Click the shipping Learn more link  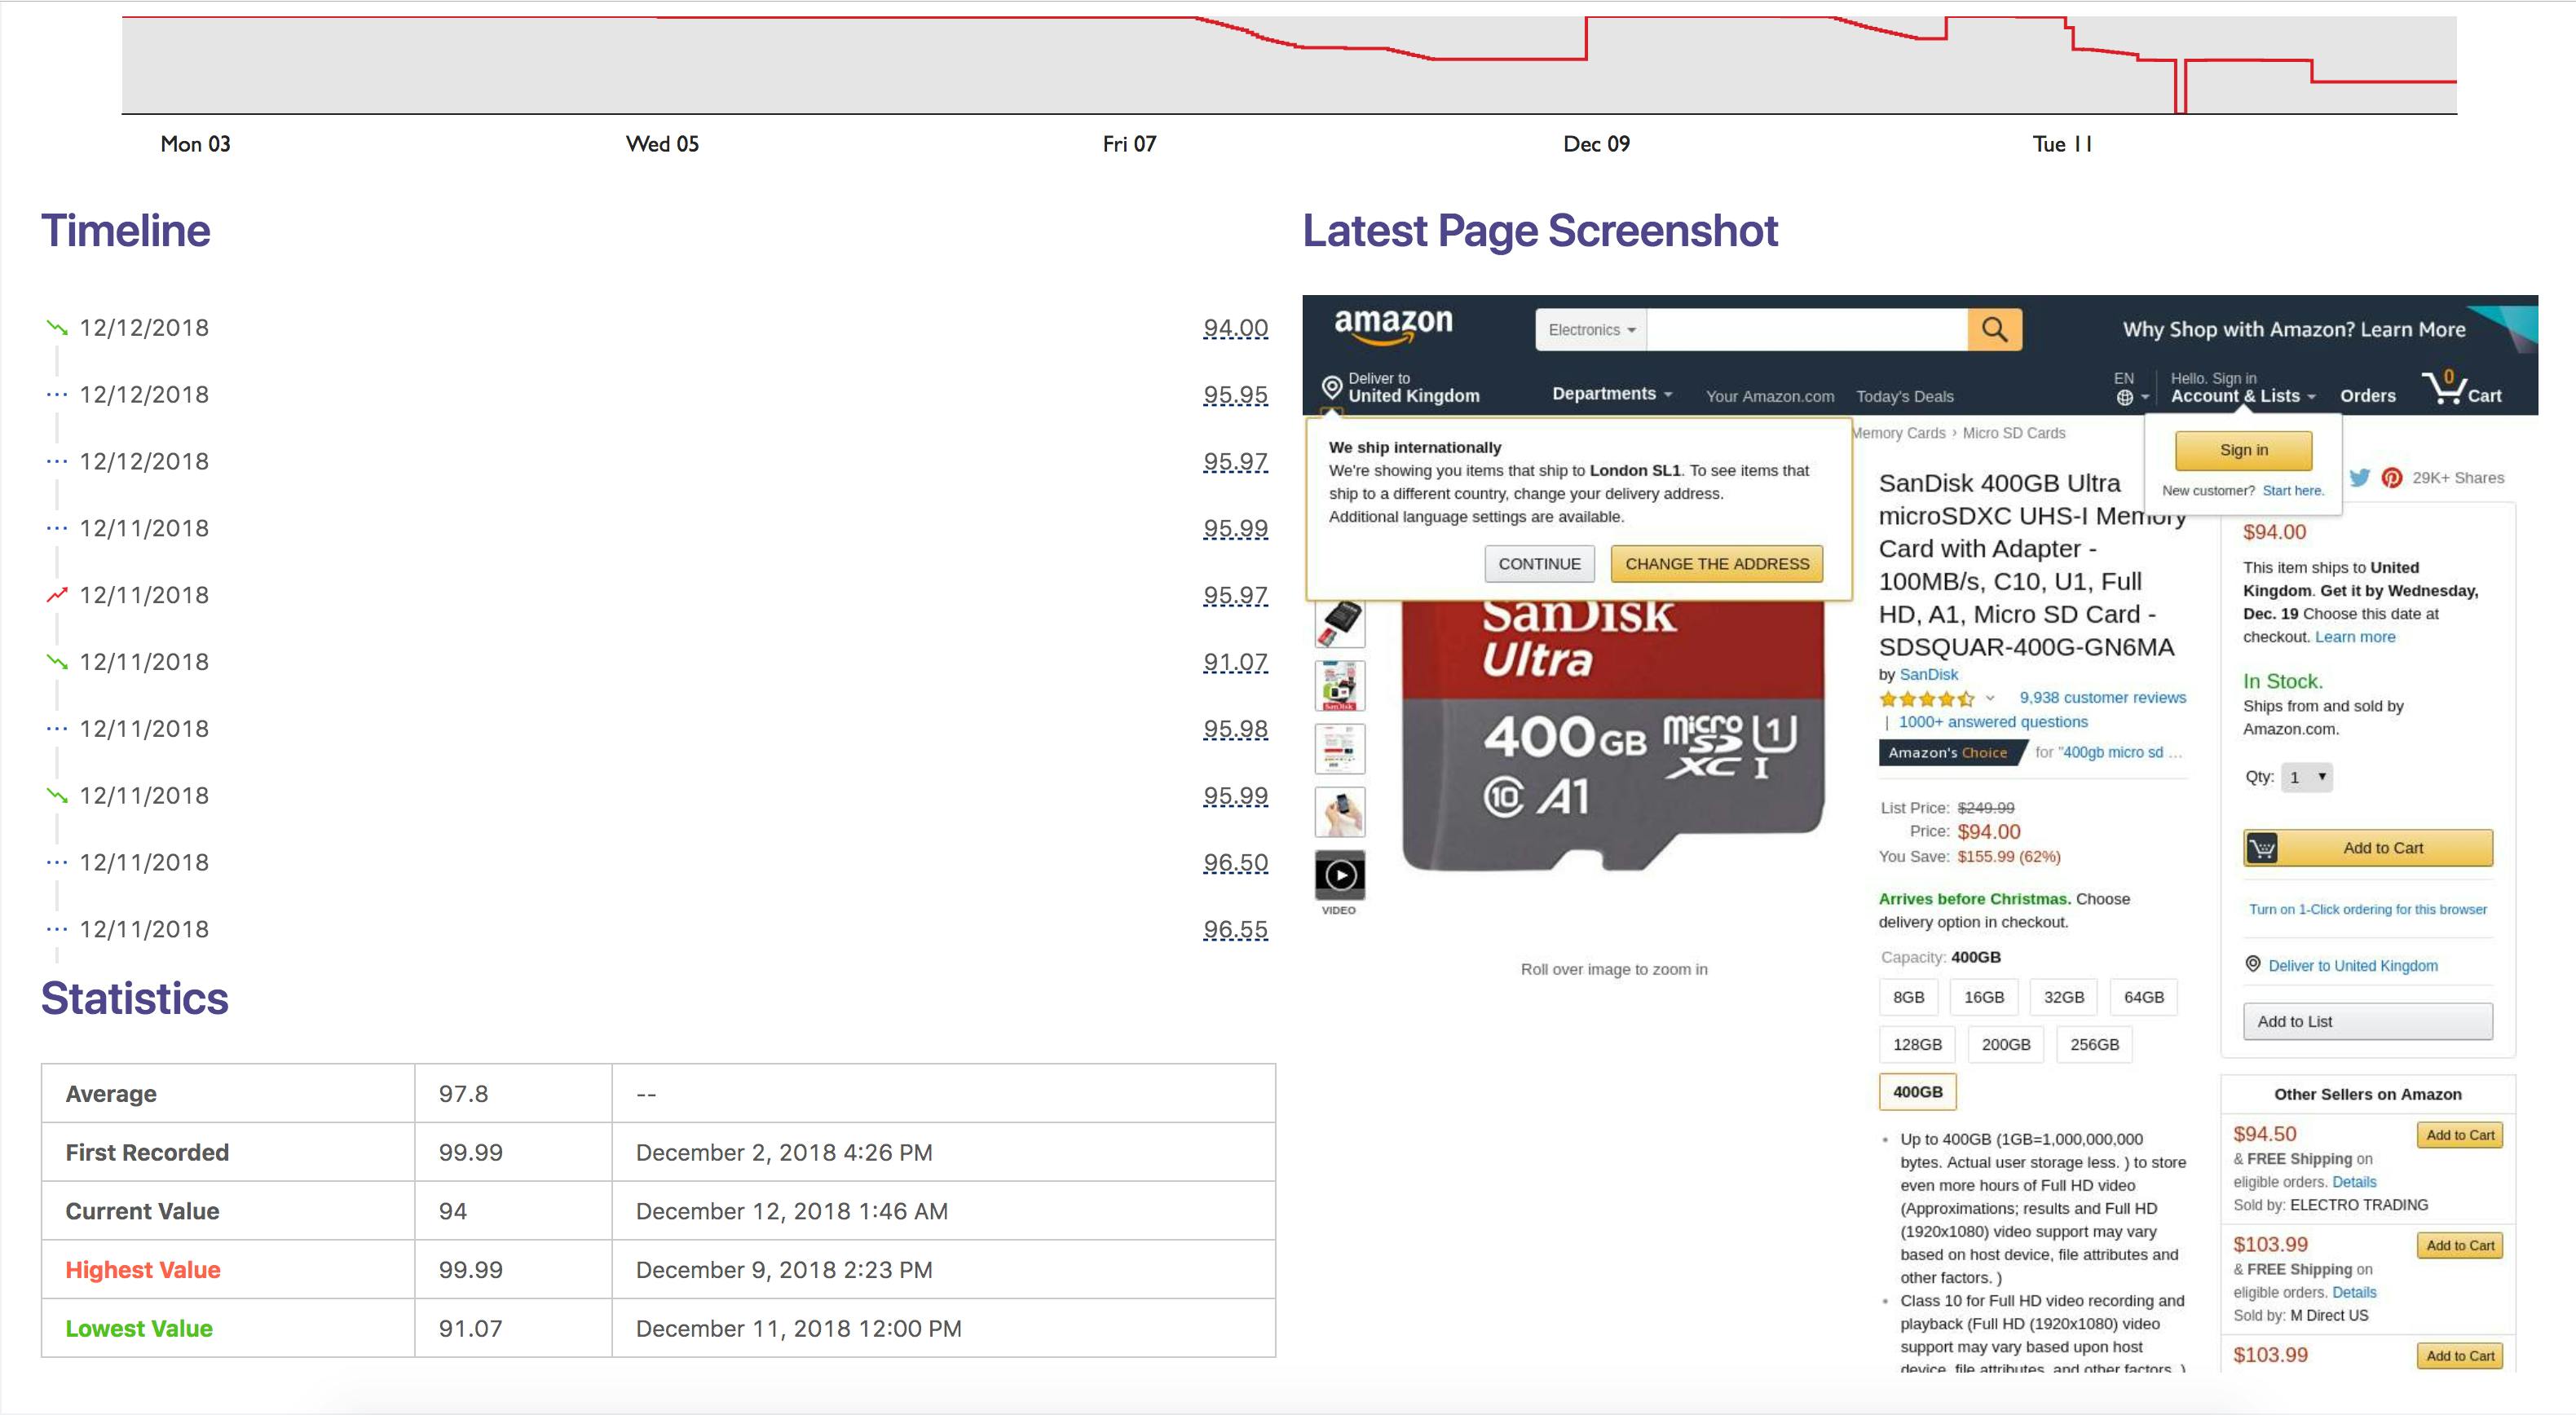click(2355, 637)
